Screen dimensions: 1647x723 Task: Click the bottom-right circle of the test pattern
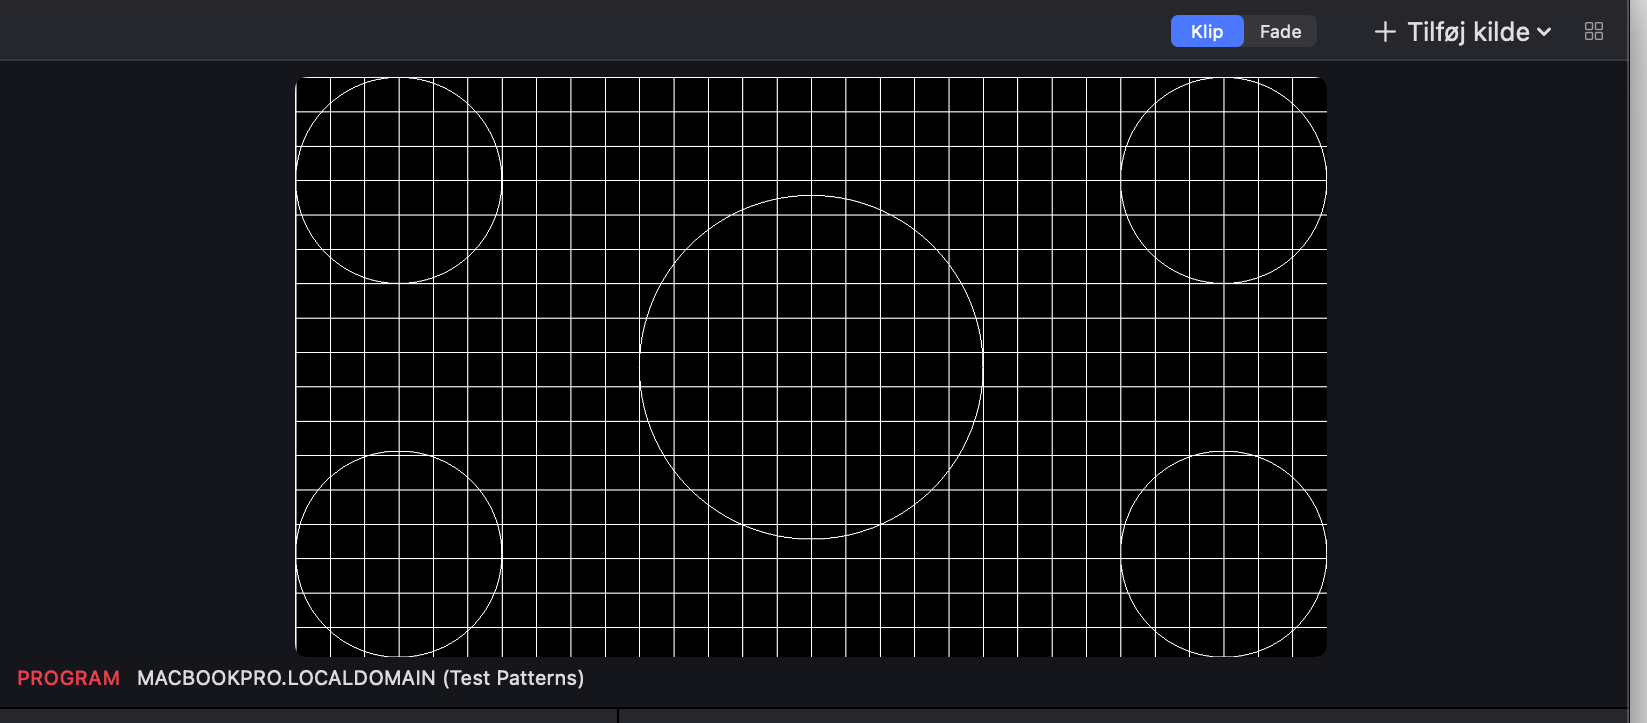pyautogui.click(x=1224, y=554)
